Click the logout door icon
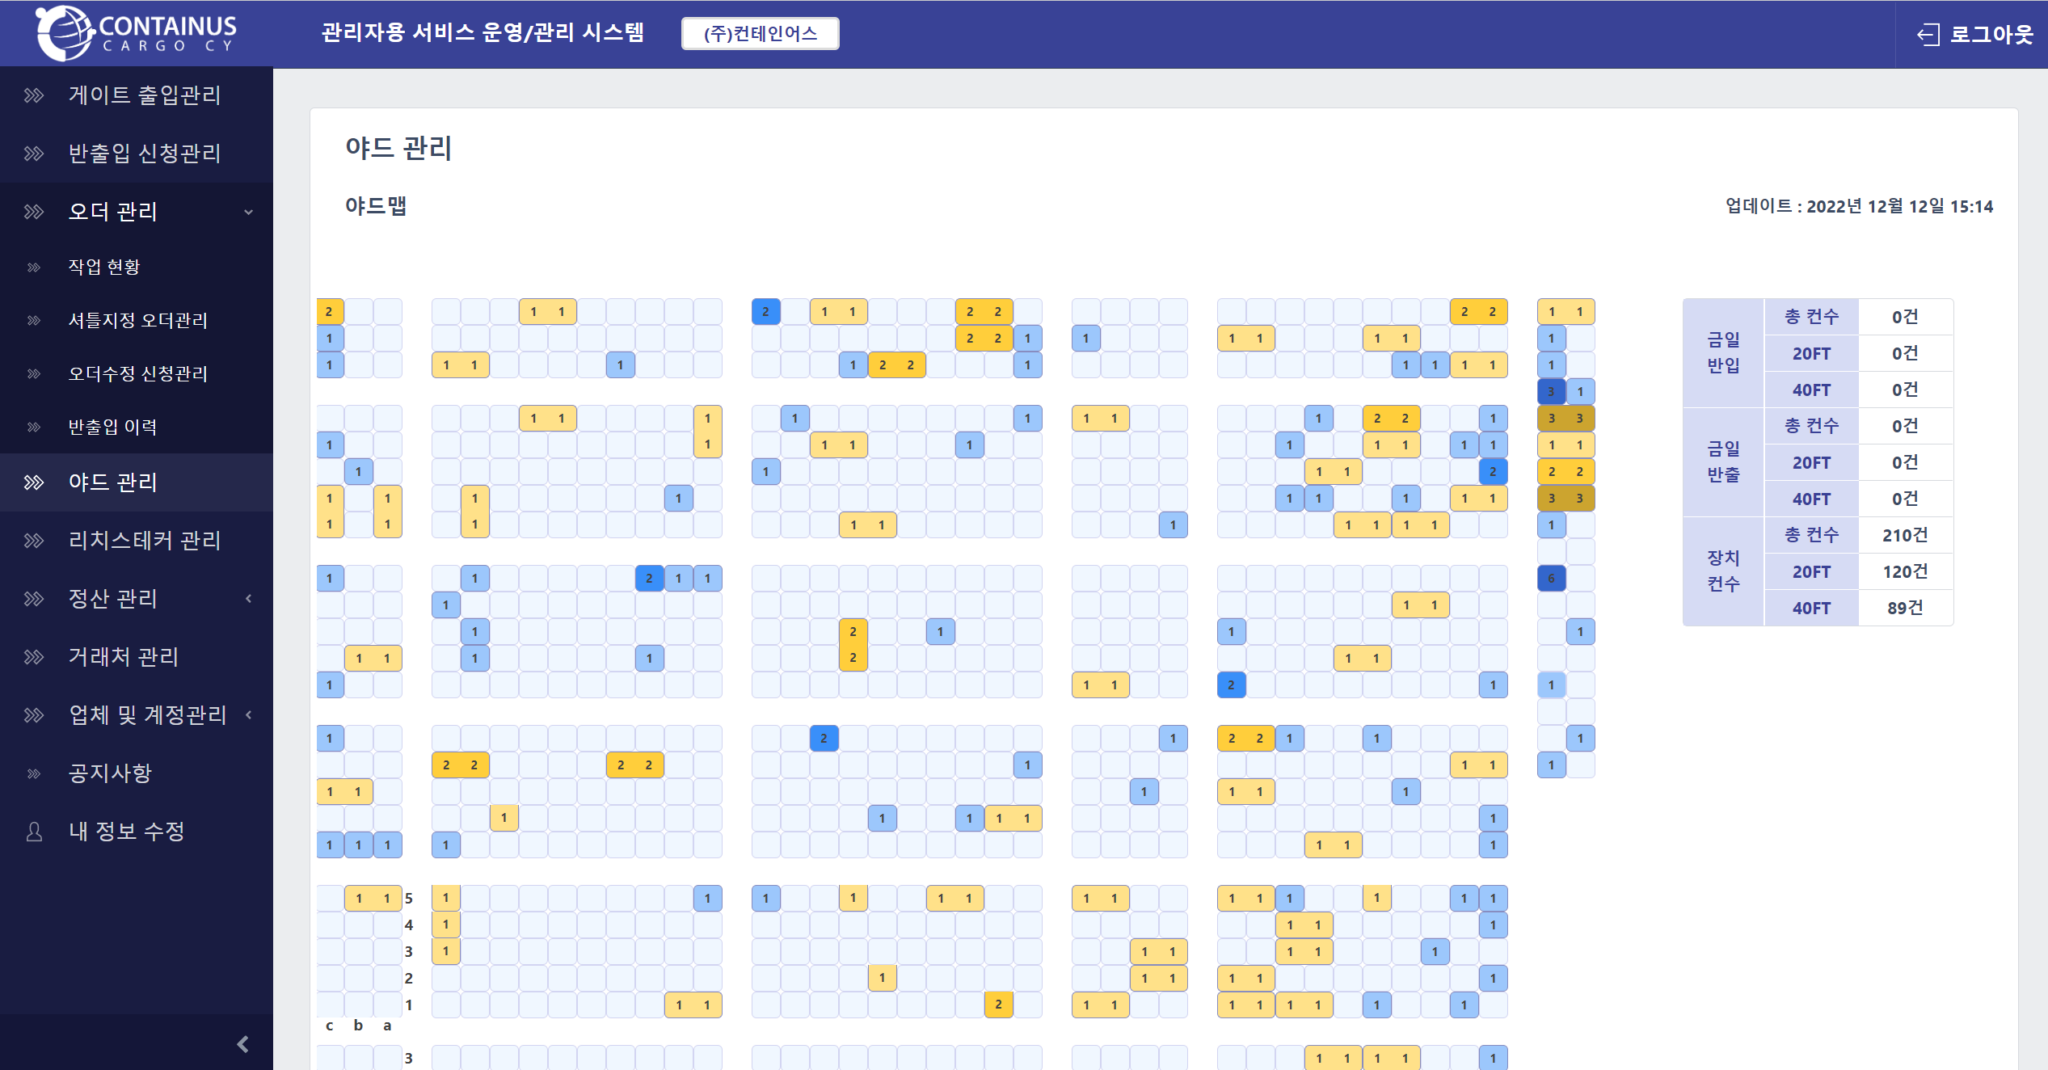This screenshot has width=2048, height=1070. [1927, 35]
